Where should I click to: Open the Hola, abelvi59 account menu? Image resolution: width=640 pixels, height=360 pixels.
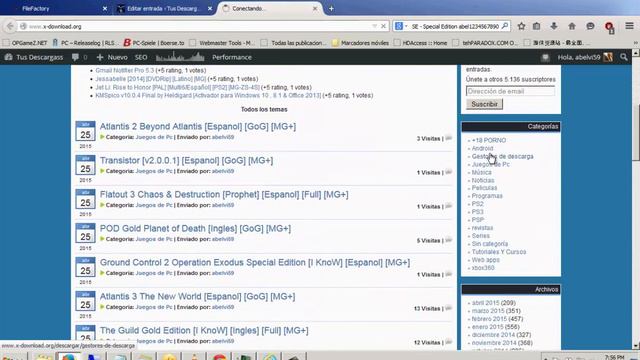(585, 58)
